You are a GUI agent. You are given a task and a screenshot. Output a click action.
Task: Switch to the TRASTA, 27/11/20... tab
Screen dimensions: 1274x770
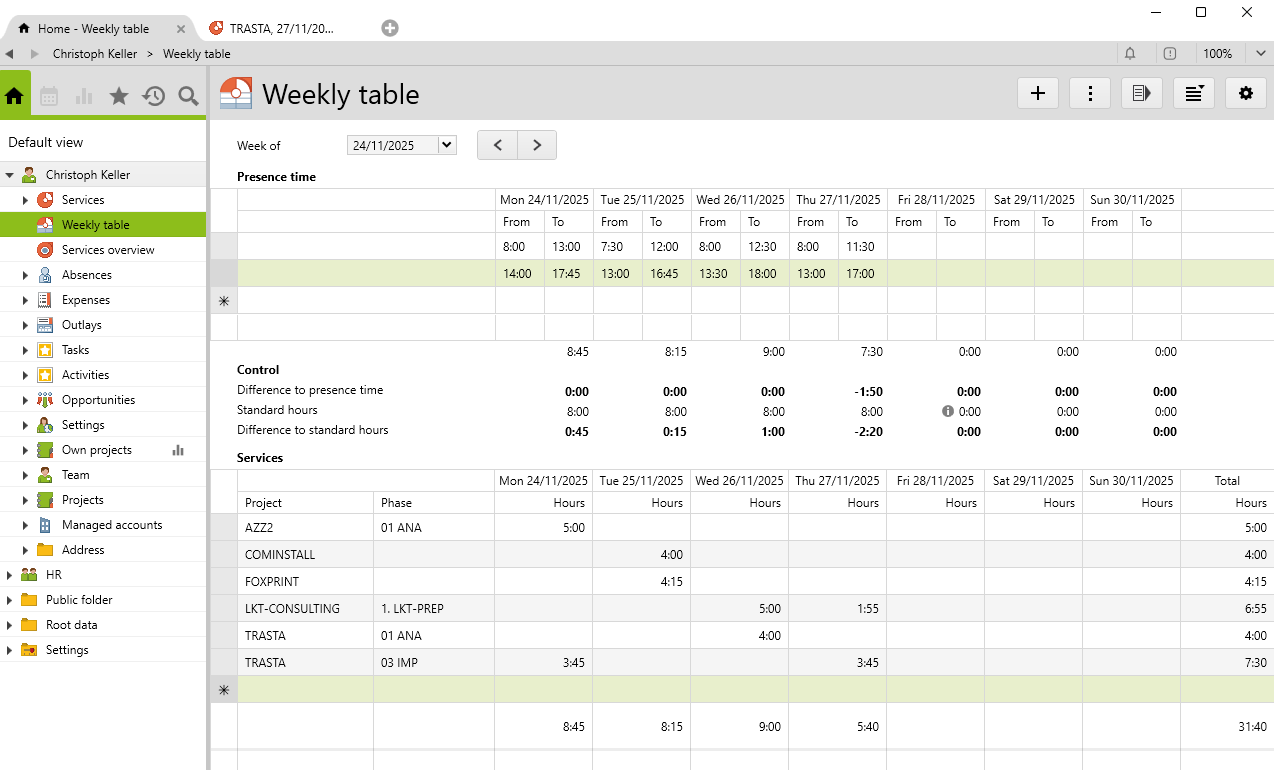tap(281, 29)
